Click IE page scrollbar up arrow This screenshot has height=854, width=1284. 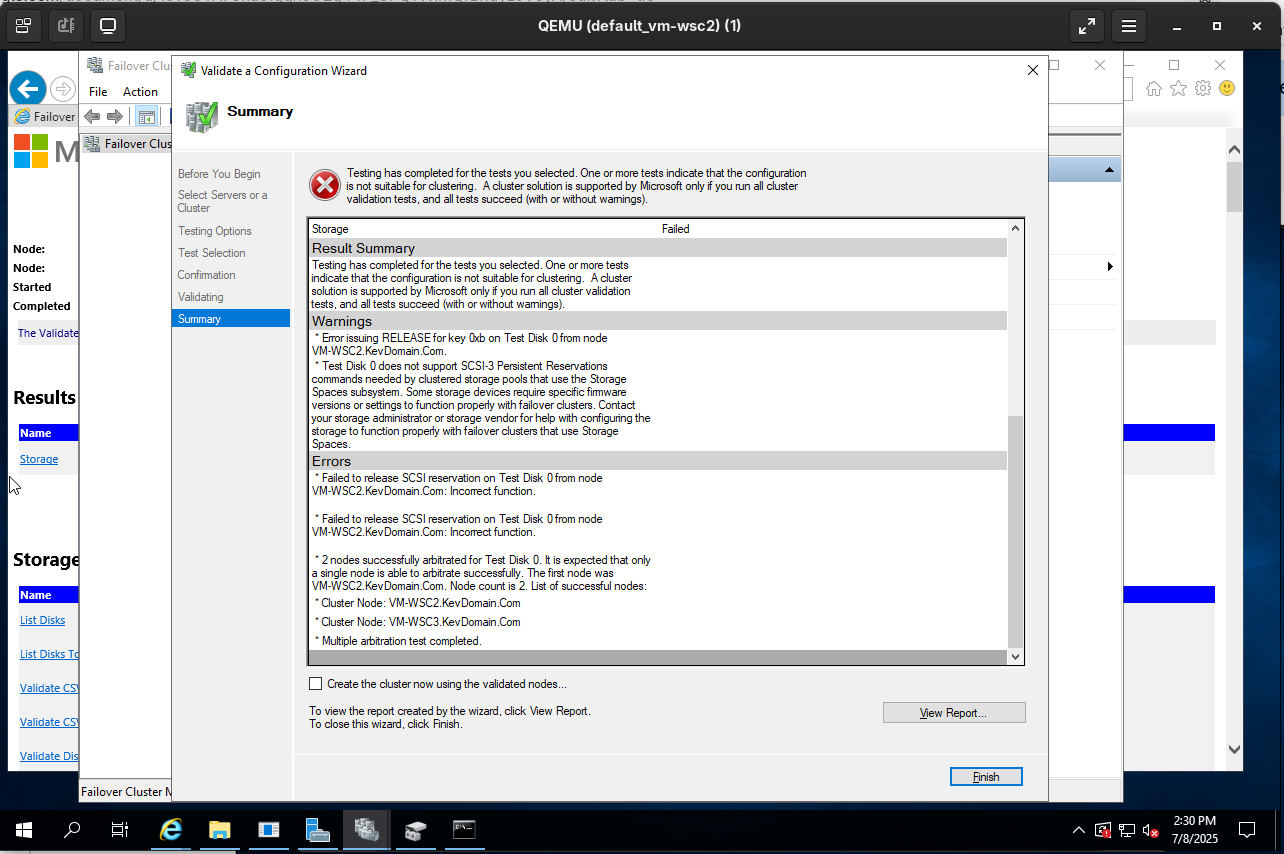(1234, 150)
